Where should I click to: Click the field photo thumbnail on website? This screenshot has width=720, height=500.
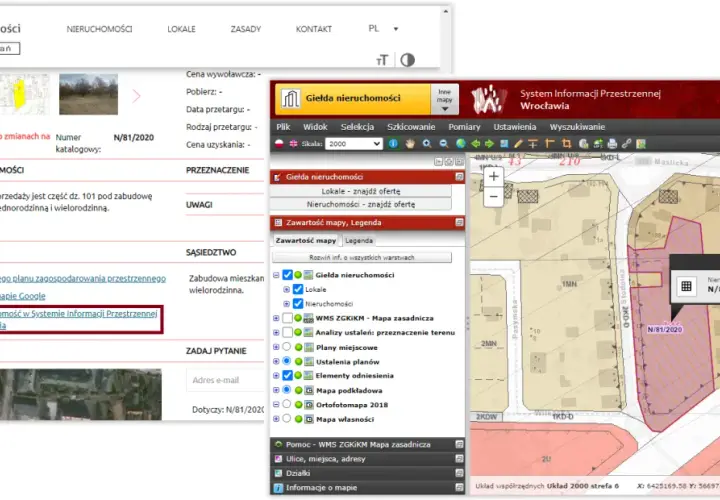(x=89, y=94)
